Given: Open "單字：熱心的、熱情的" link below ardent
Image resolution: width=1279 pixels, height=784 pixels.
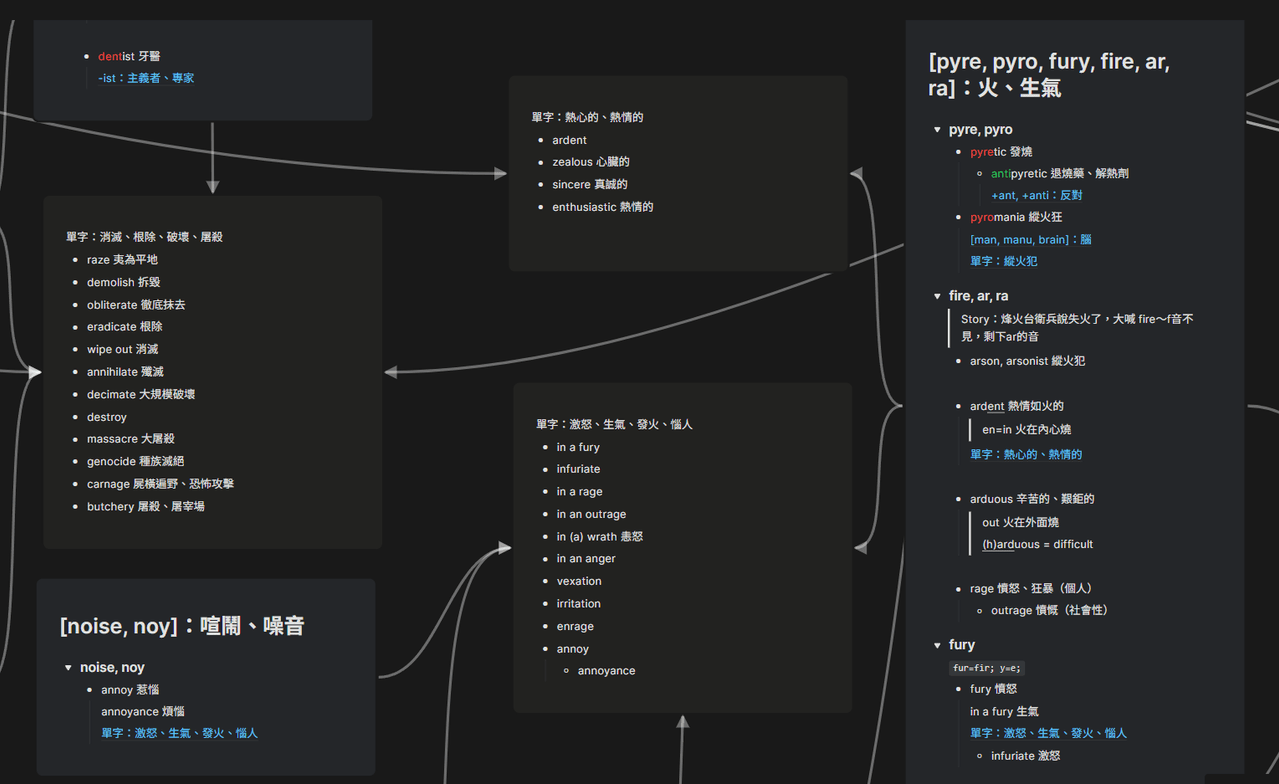Looking at the screenshot, I should pyautogui.click(x=1026, y=454).
